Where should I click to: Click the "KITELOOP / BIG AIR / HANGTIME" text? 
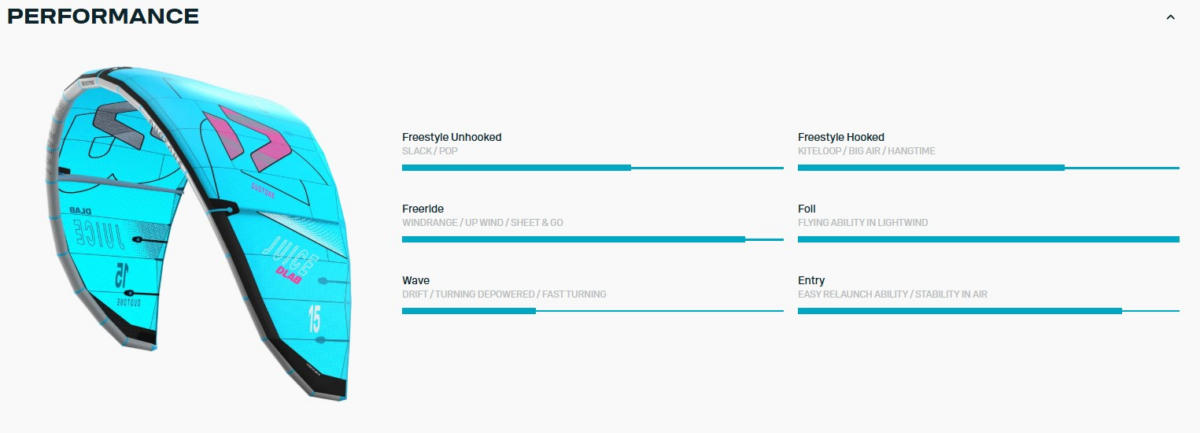point(866,151)
